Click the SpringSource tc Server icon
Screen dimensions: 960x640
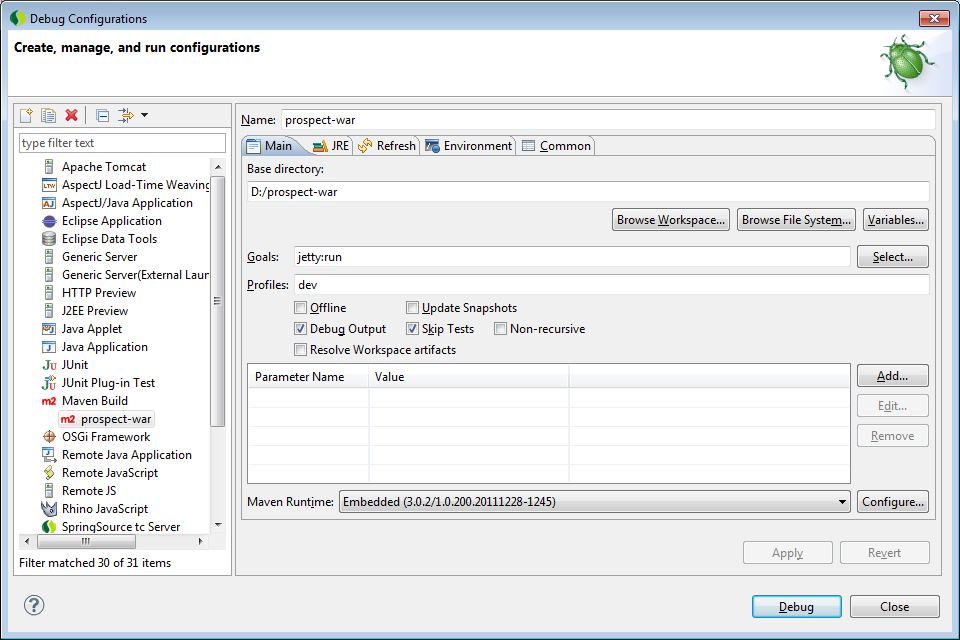[x=49, y=527]
